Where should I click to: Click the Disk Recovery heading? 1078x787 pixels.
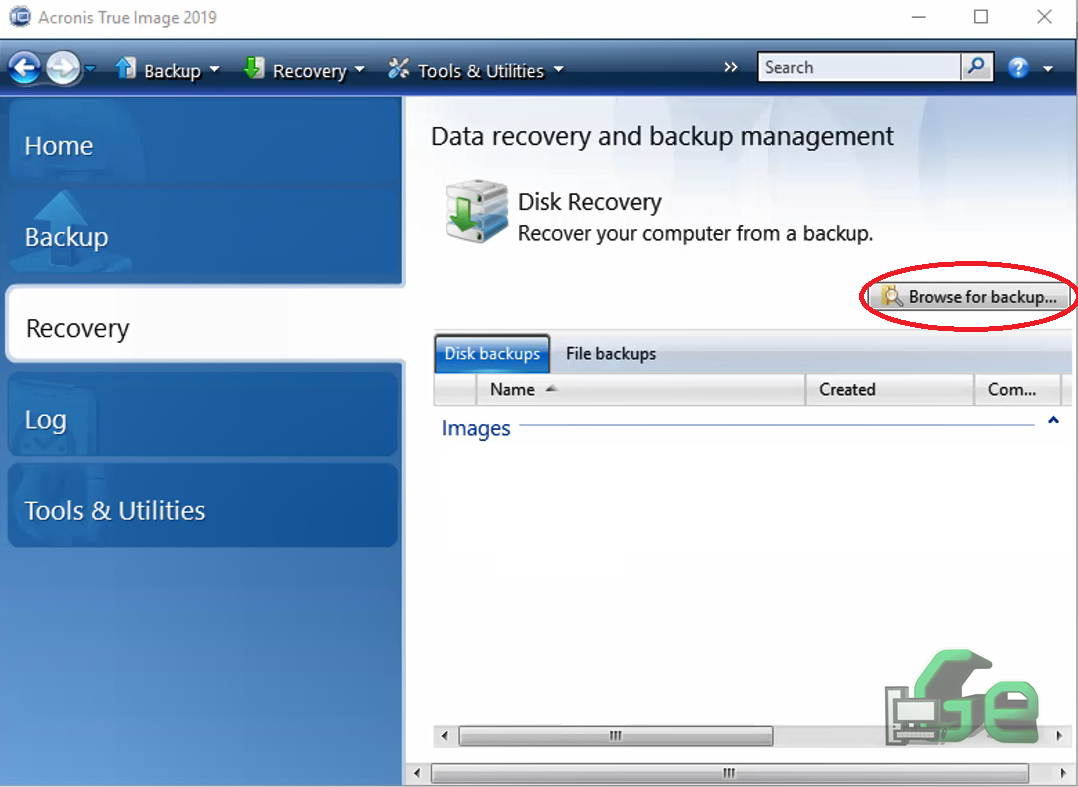coord(589,202)
